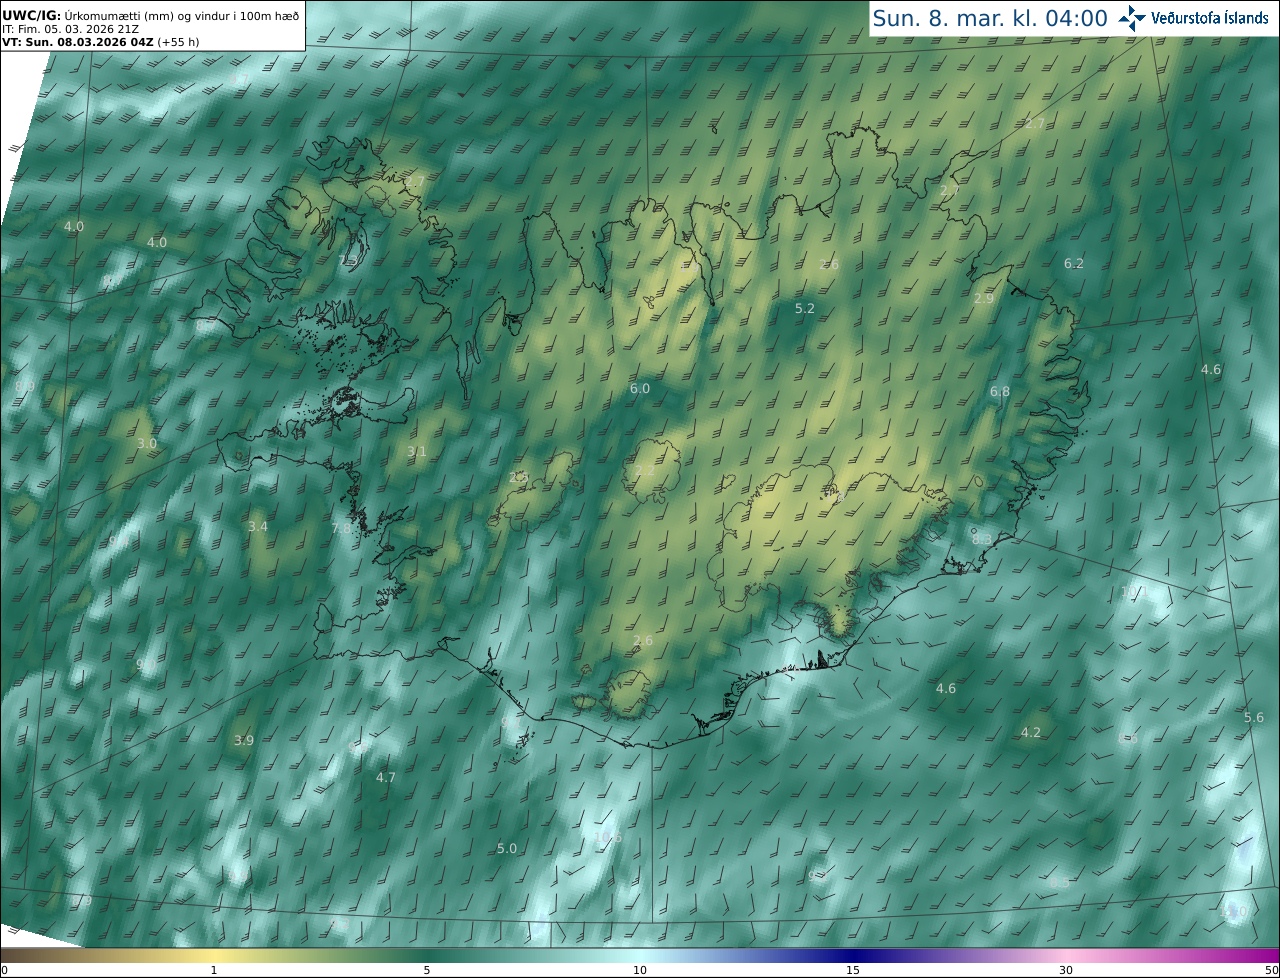Click the 7.8 value on the map
1280x978 pixels.
pyautogui.click(x=341, y=529)
